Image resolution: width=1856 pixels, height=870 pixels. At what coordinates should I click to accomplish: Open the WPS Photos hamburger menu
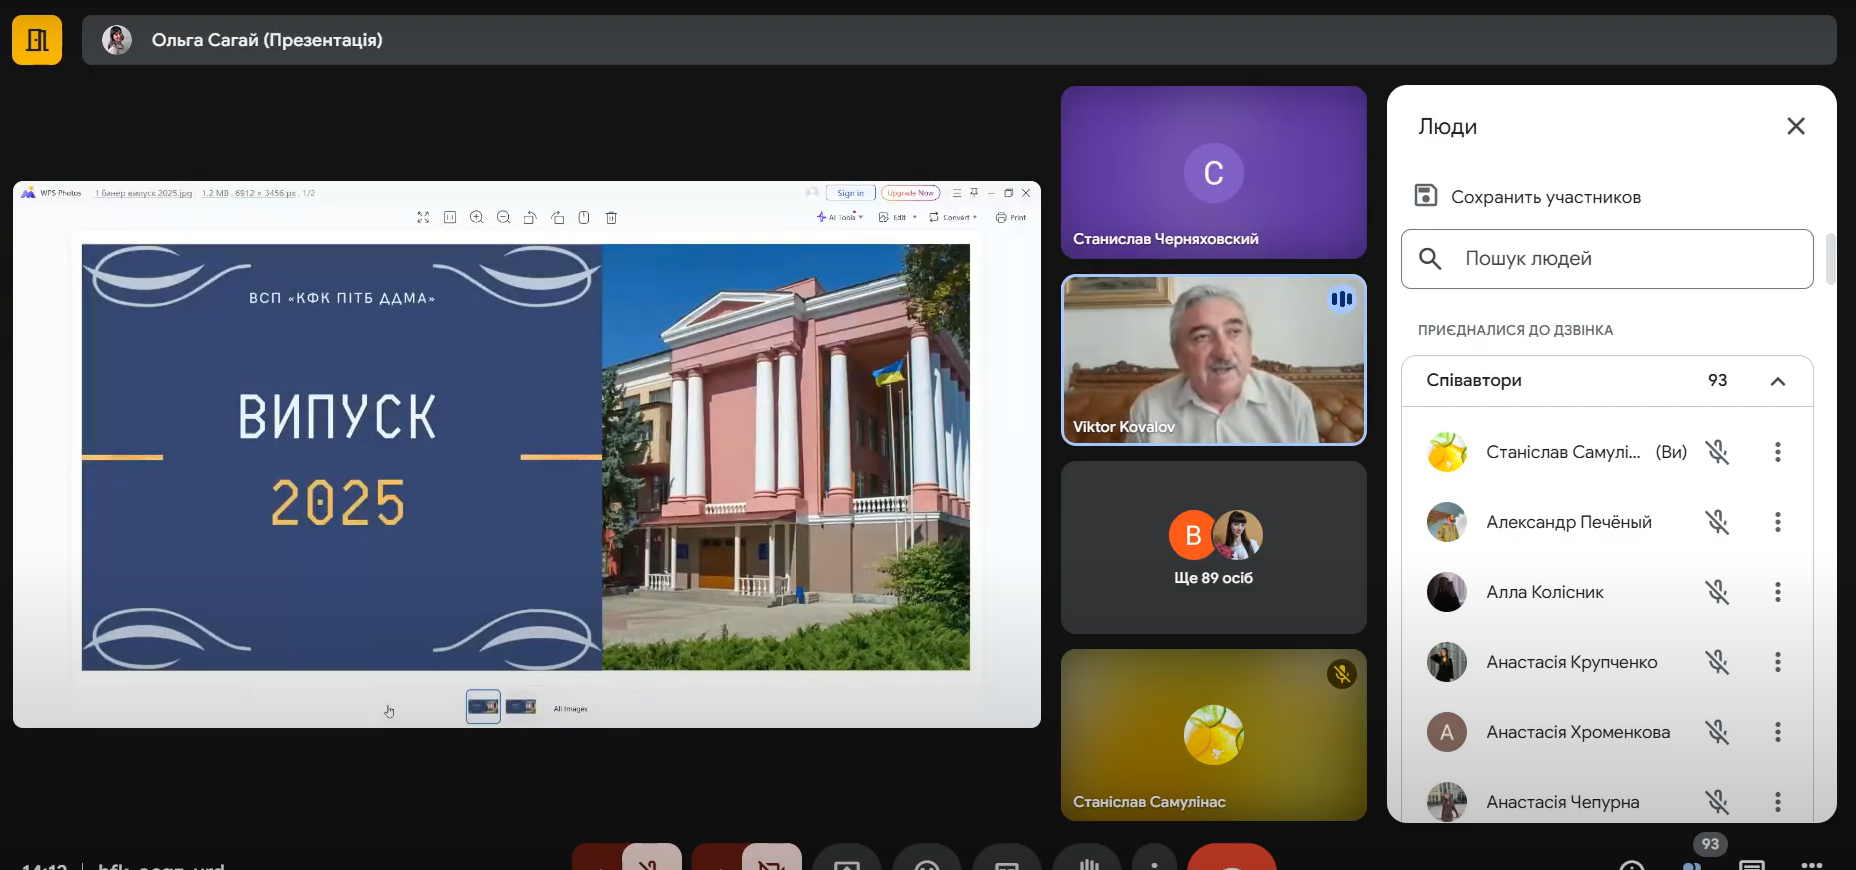click(957, 193)
